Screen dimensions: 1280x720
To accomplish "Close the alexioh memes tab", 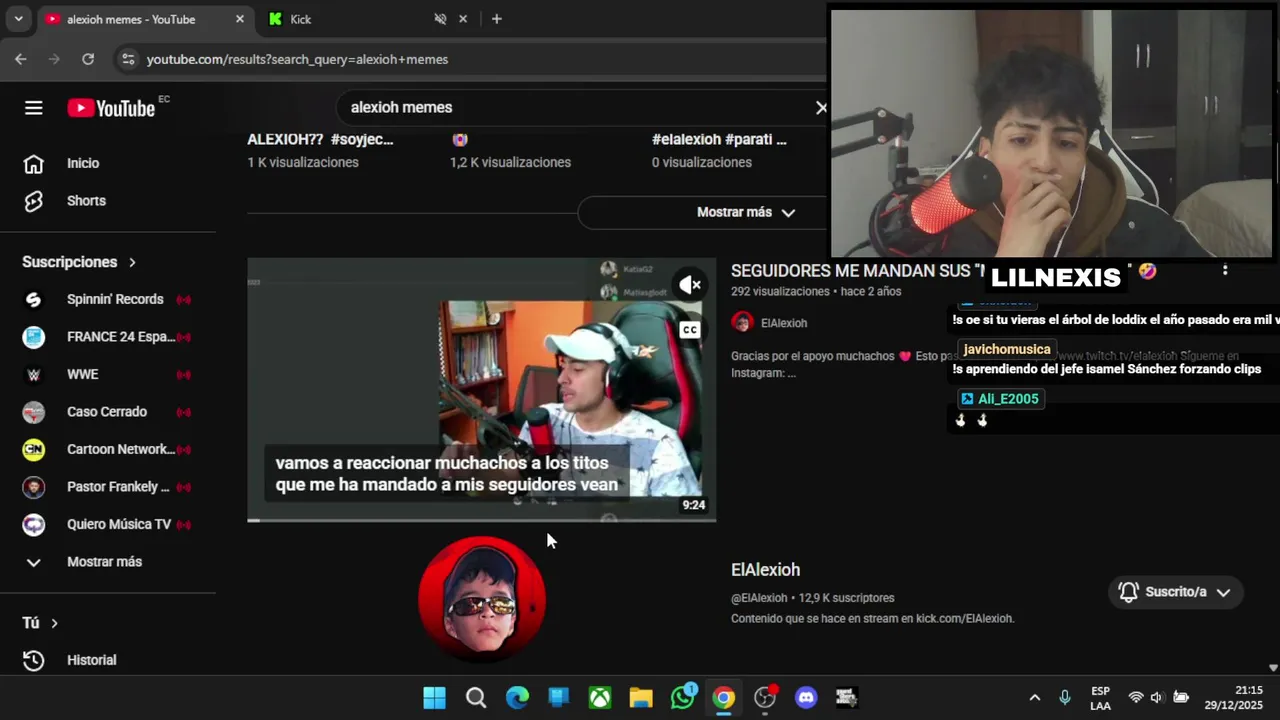I will [240, 19].
